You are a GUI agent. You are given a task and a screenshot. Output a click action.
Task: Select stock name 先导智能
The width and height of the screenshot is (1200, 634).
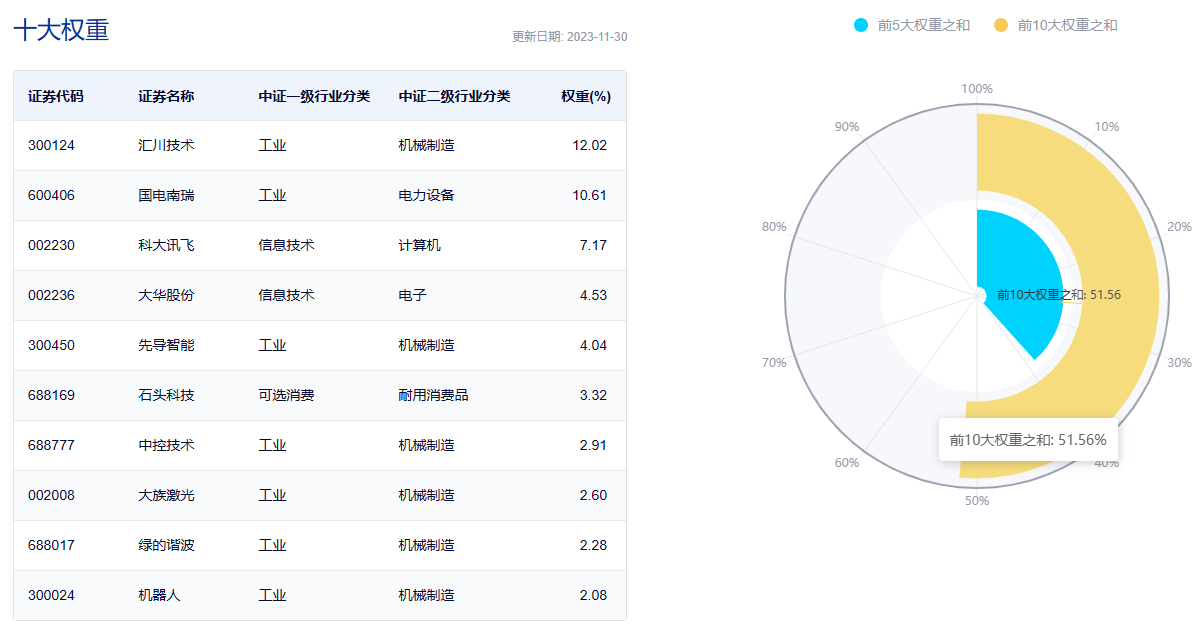tap(166, 345)
